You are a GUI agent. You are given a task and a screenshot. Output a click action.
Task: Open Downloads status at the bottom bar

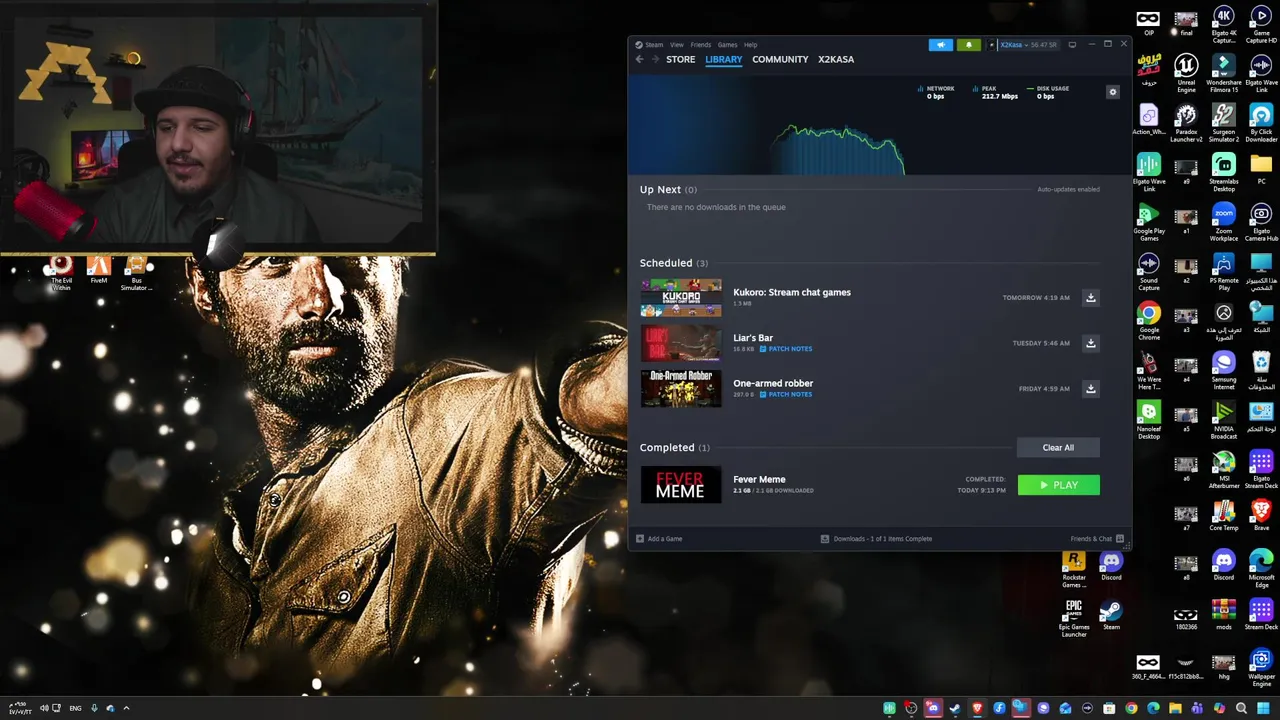[876, 539]
